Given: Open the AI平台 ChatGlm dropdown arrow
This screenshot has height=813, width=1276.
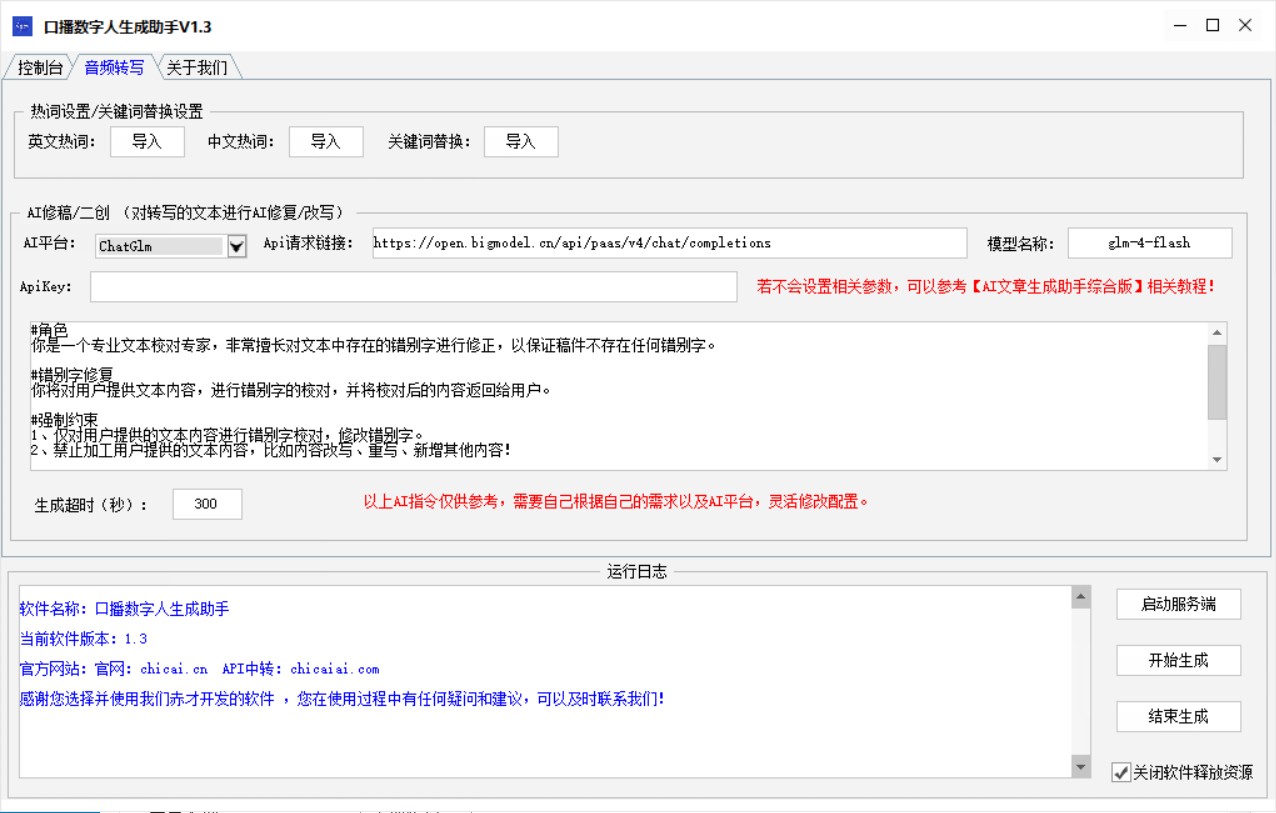Looking at the screenshot, I should point(237,246).
